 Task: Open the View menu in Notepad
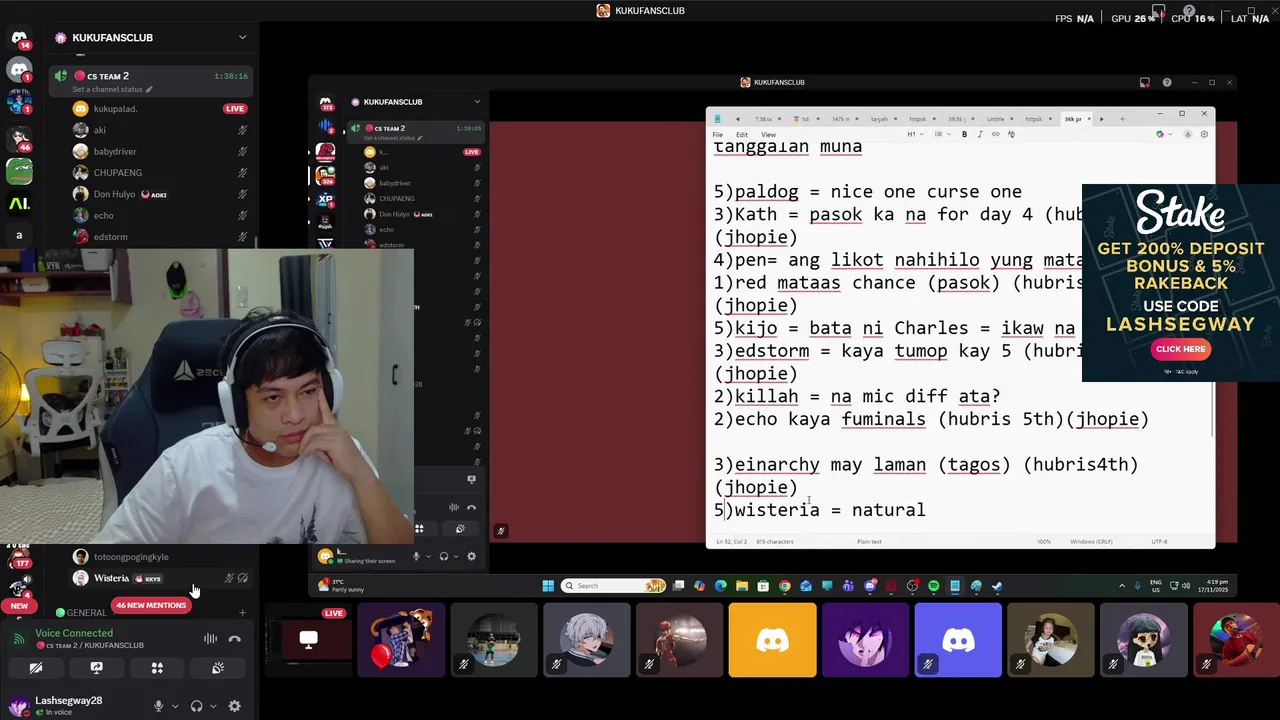768,134
